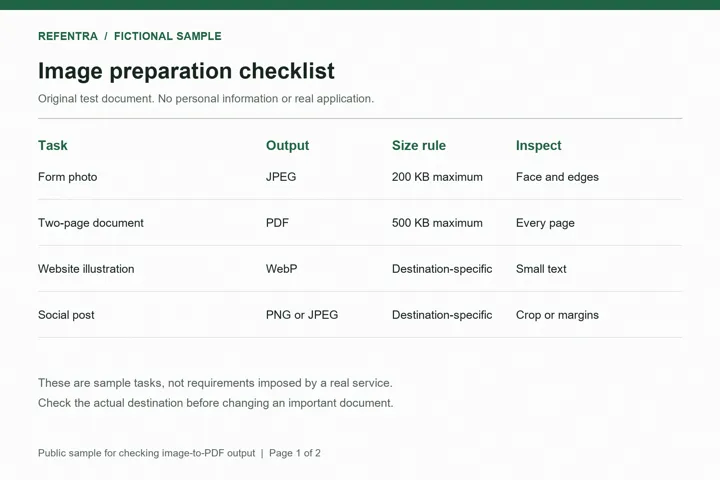The image size is (720, 480).
Task: Click the 'Every page' cell
Action: coord(545,223)
